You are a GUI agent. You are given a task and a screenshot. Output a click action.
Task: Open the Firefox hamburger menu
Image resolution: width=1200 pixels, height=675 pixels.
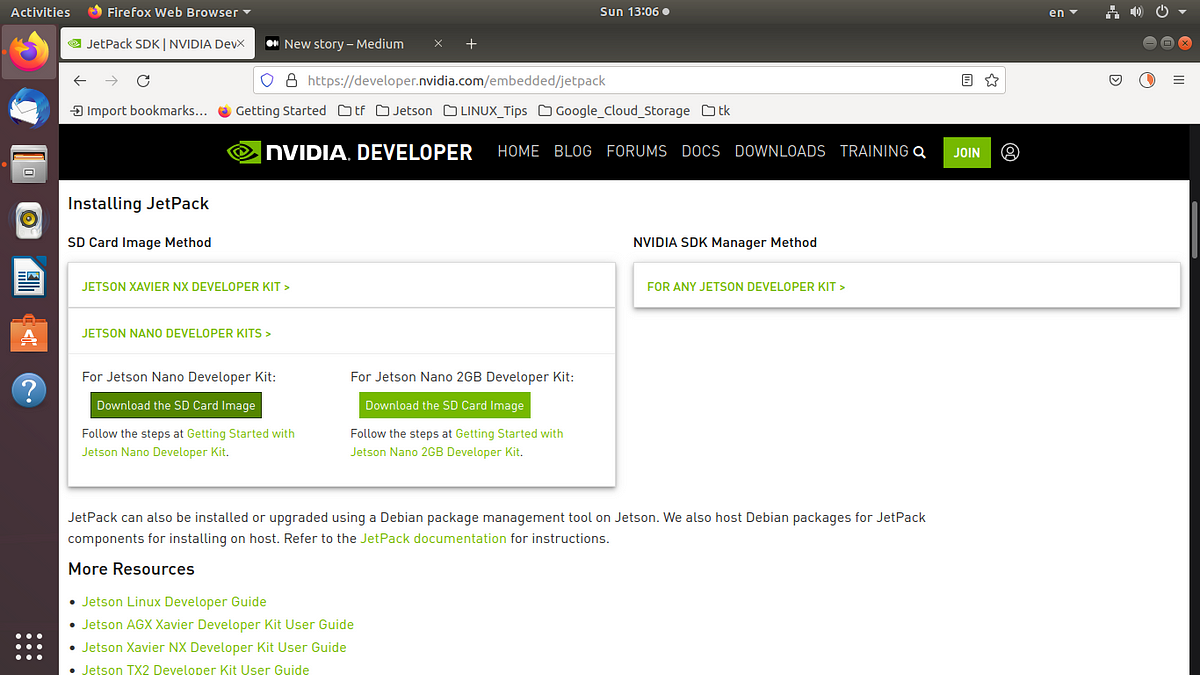click(1178, 80)
